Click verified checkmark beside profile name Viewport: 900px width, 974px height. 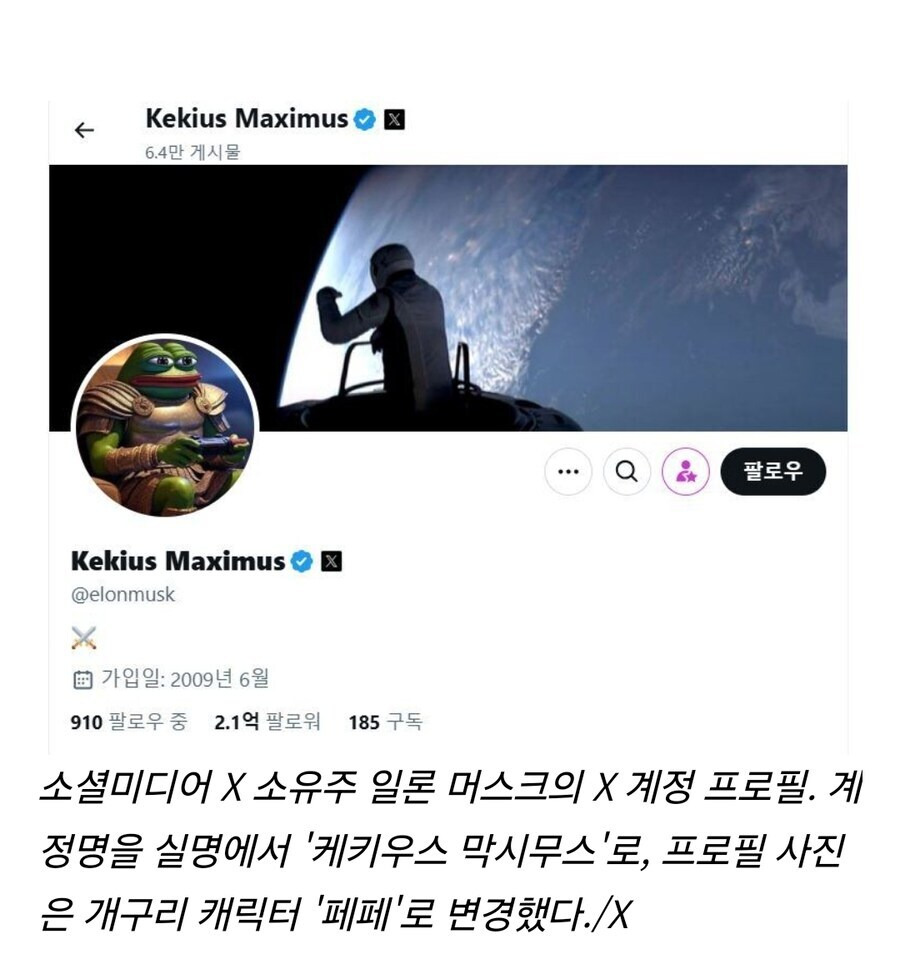[x=302, y=562]
